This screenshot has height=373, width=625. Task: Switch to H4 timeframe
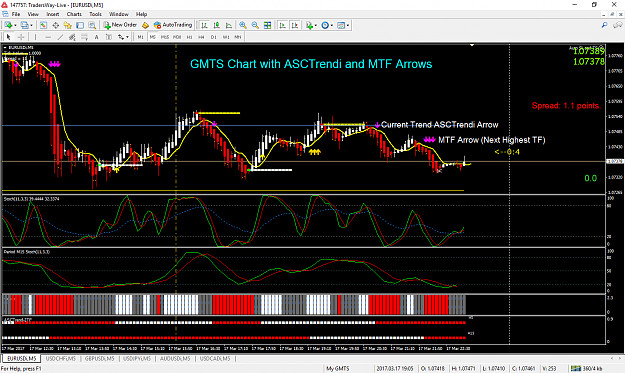coord(201,37)
